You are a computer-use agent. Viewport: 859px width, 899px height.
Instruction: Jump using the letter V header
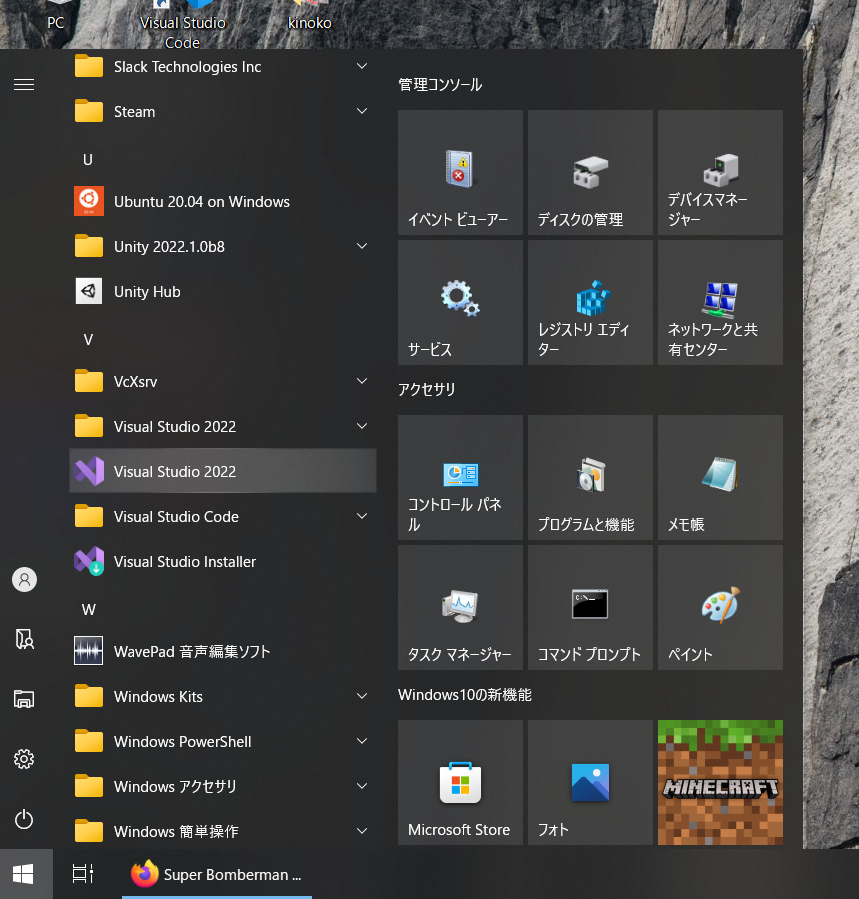pos(88,339)
